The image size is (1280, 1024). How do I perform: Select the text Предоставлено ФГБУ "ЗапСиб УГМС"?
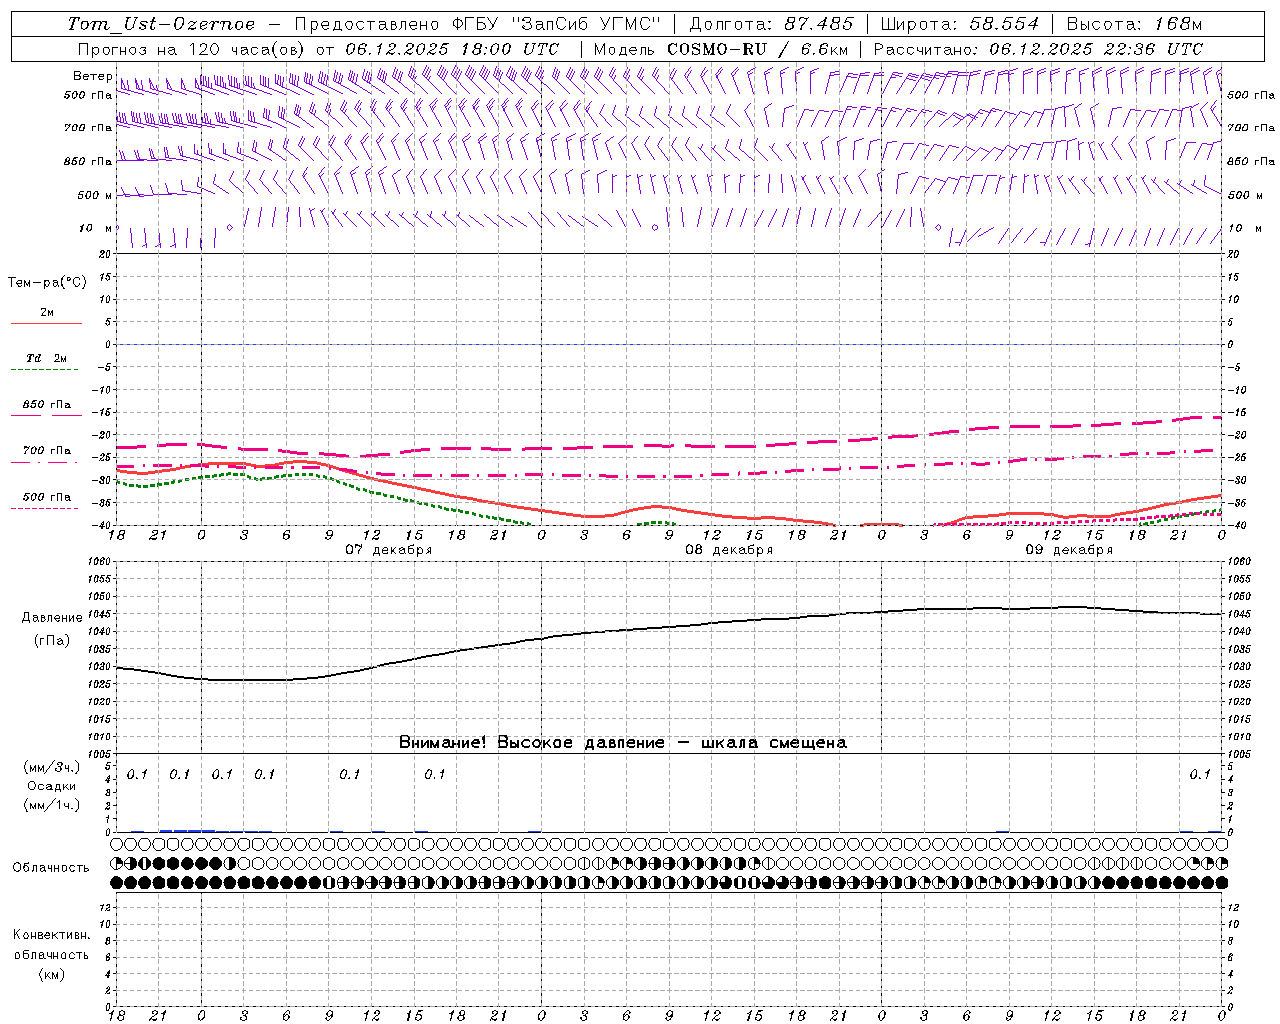coord(478,24)
